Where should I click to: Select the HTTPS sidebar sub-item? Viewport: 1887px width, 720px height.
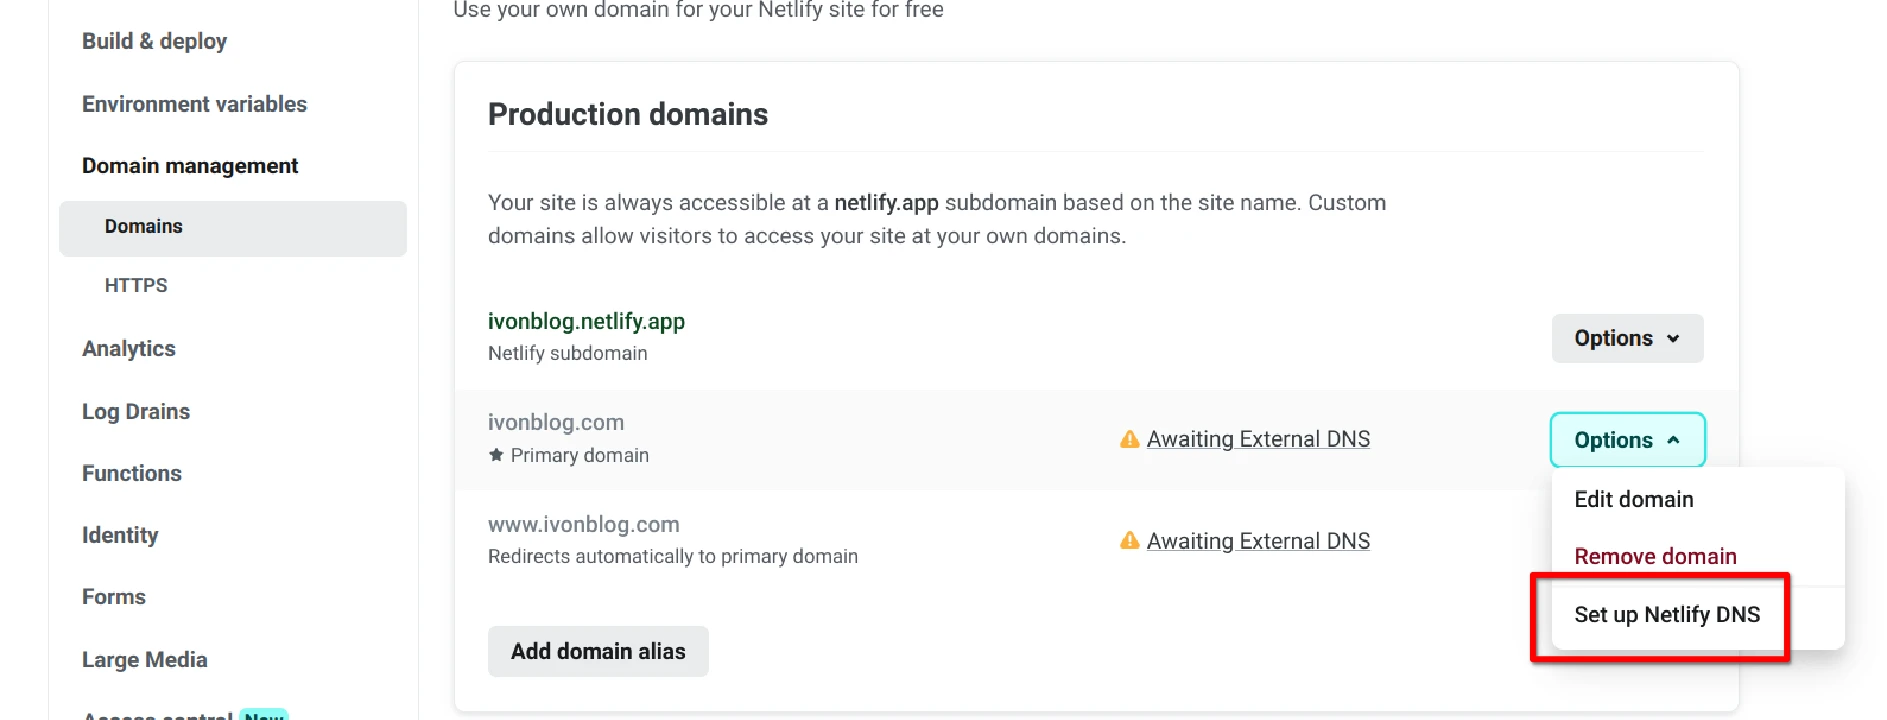(136, 285)
